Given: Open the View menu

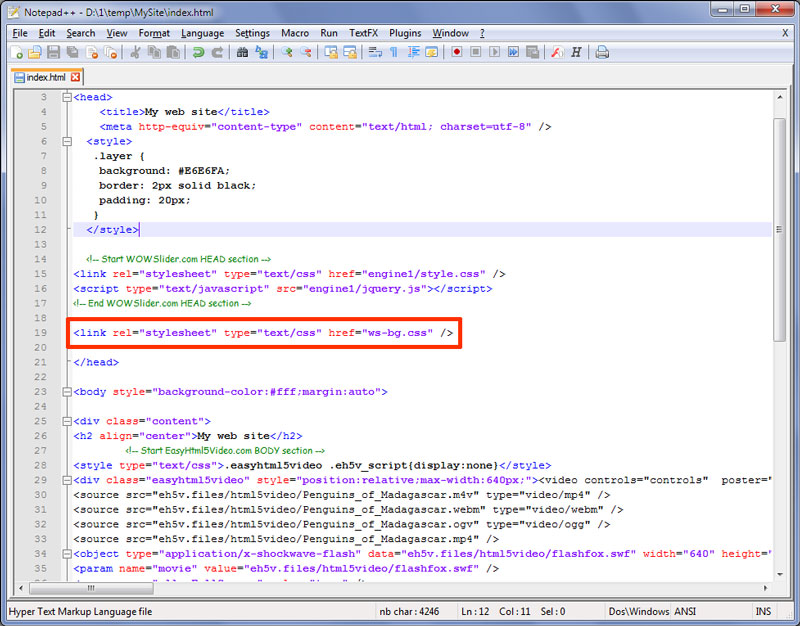Looking at the screenshot, I should (x=117, y=33).
